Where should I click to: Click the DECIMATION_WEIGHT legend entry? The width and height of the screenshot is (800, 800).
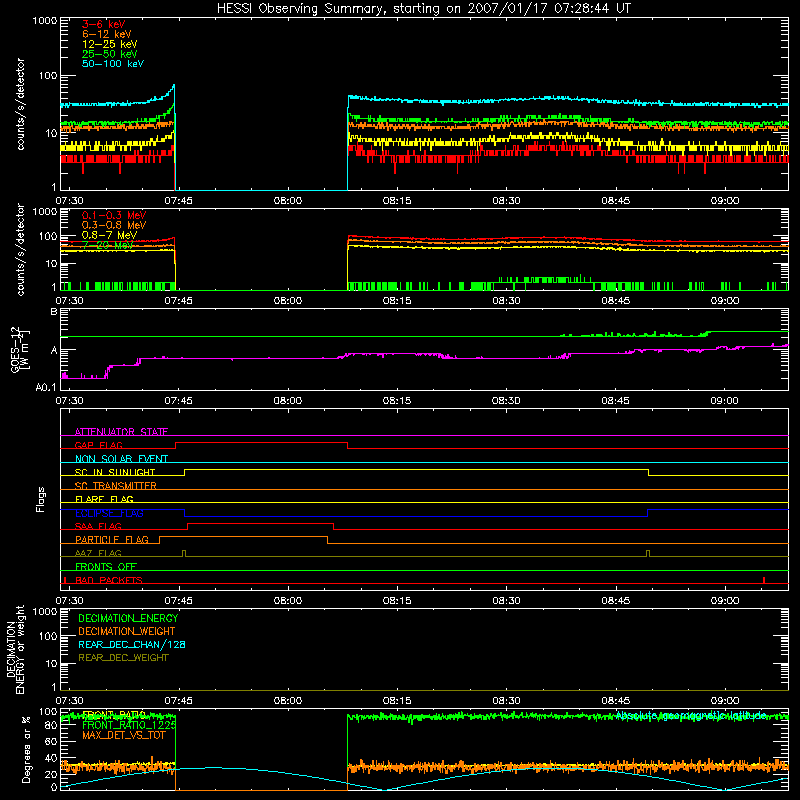127,631
